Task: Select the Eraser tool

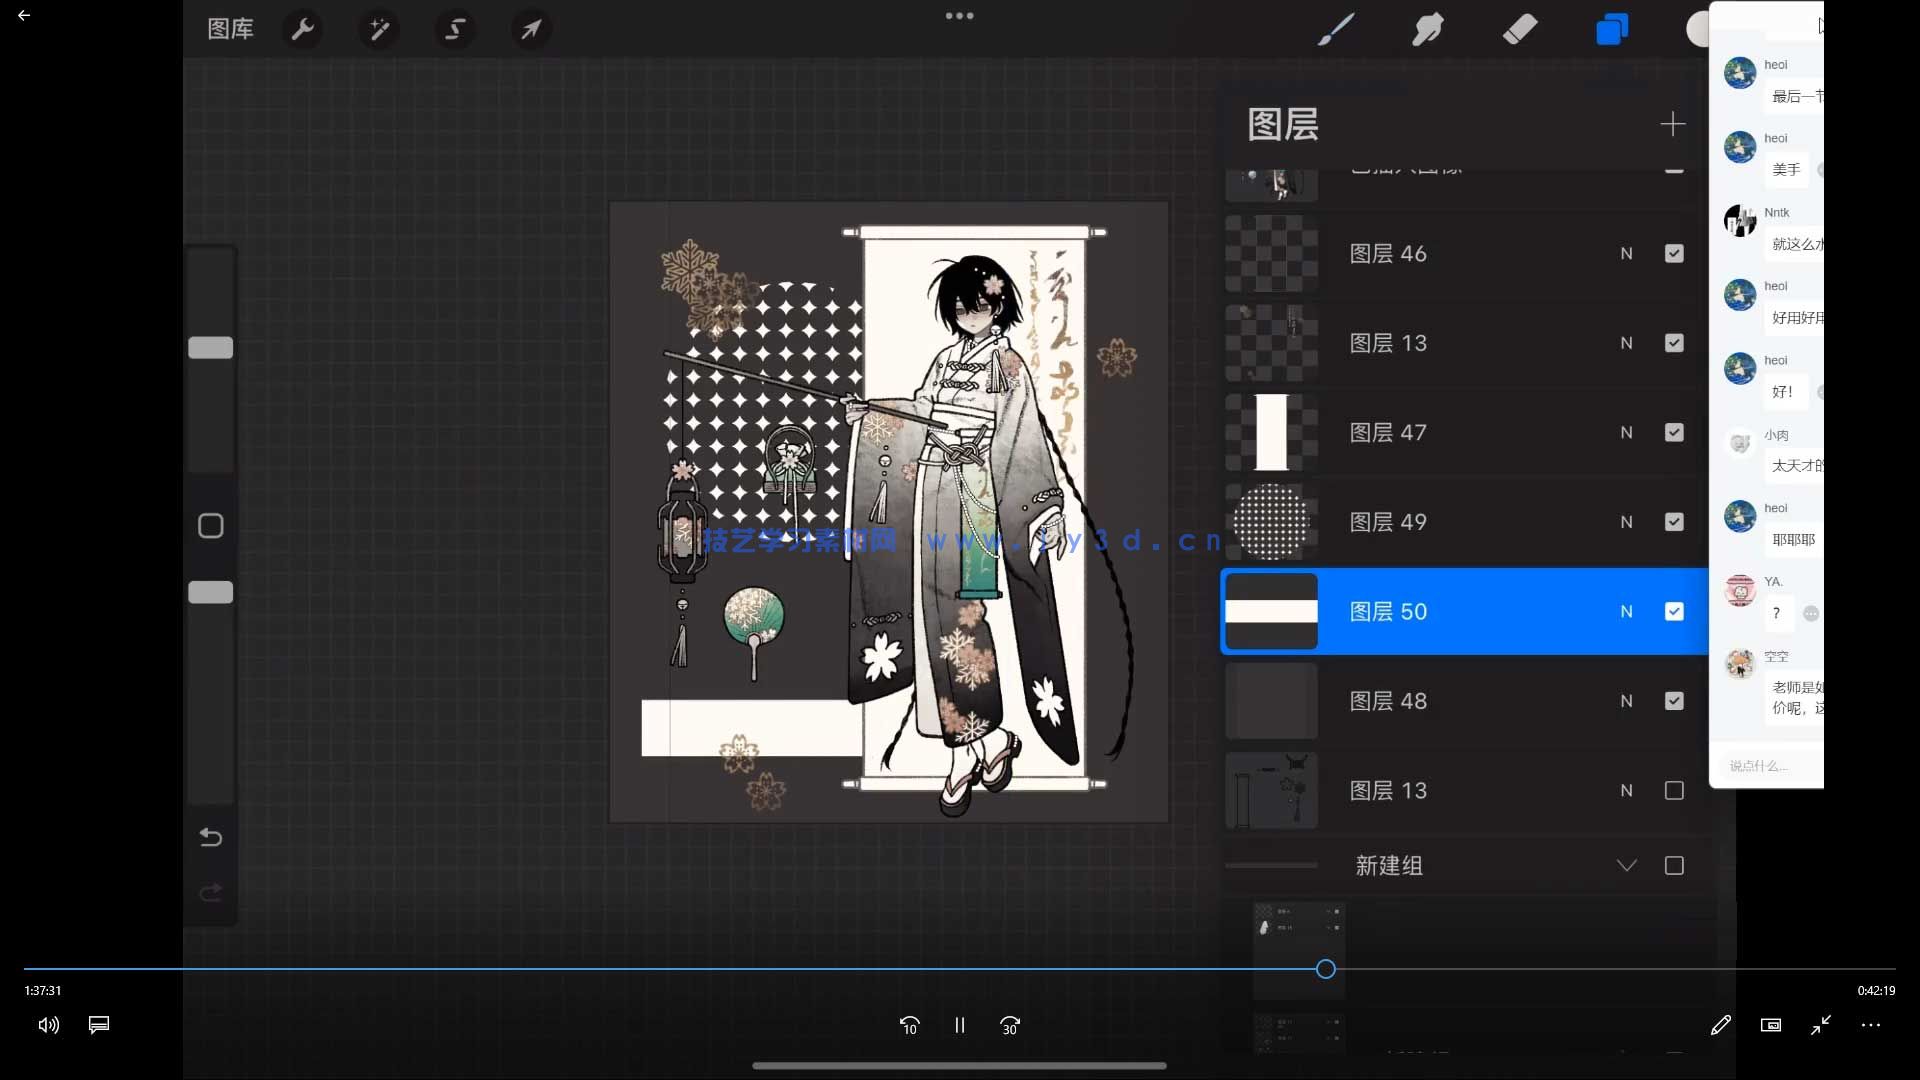Action: tap(1520, 29)
